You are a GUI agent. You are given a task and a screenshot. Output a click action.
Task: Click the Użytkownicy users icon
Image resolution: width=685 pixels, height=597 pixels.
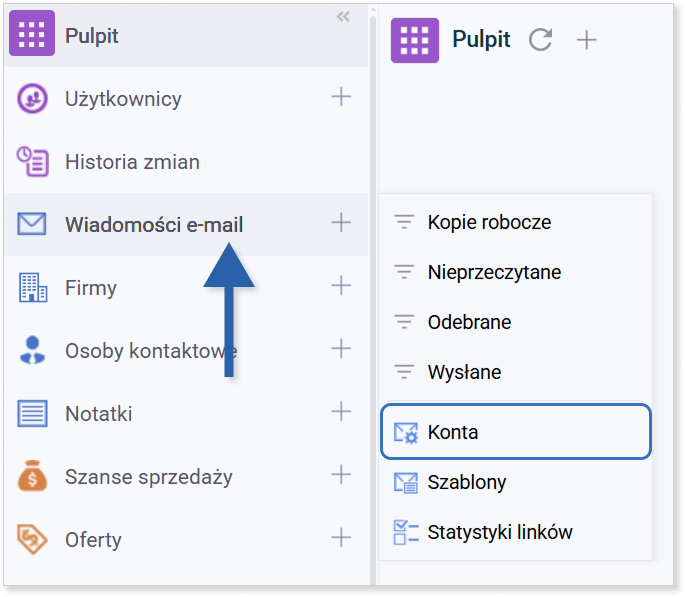32,99
